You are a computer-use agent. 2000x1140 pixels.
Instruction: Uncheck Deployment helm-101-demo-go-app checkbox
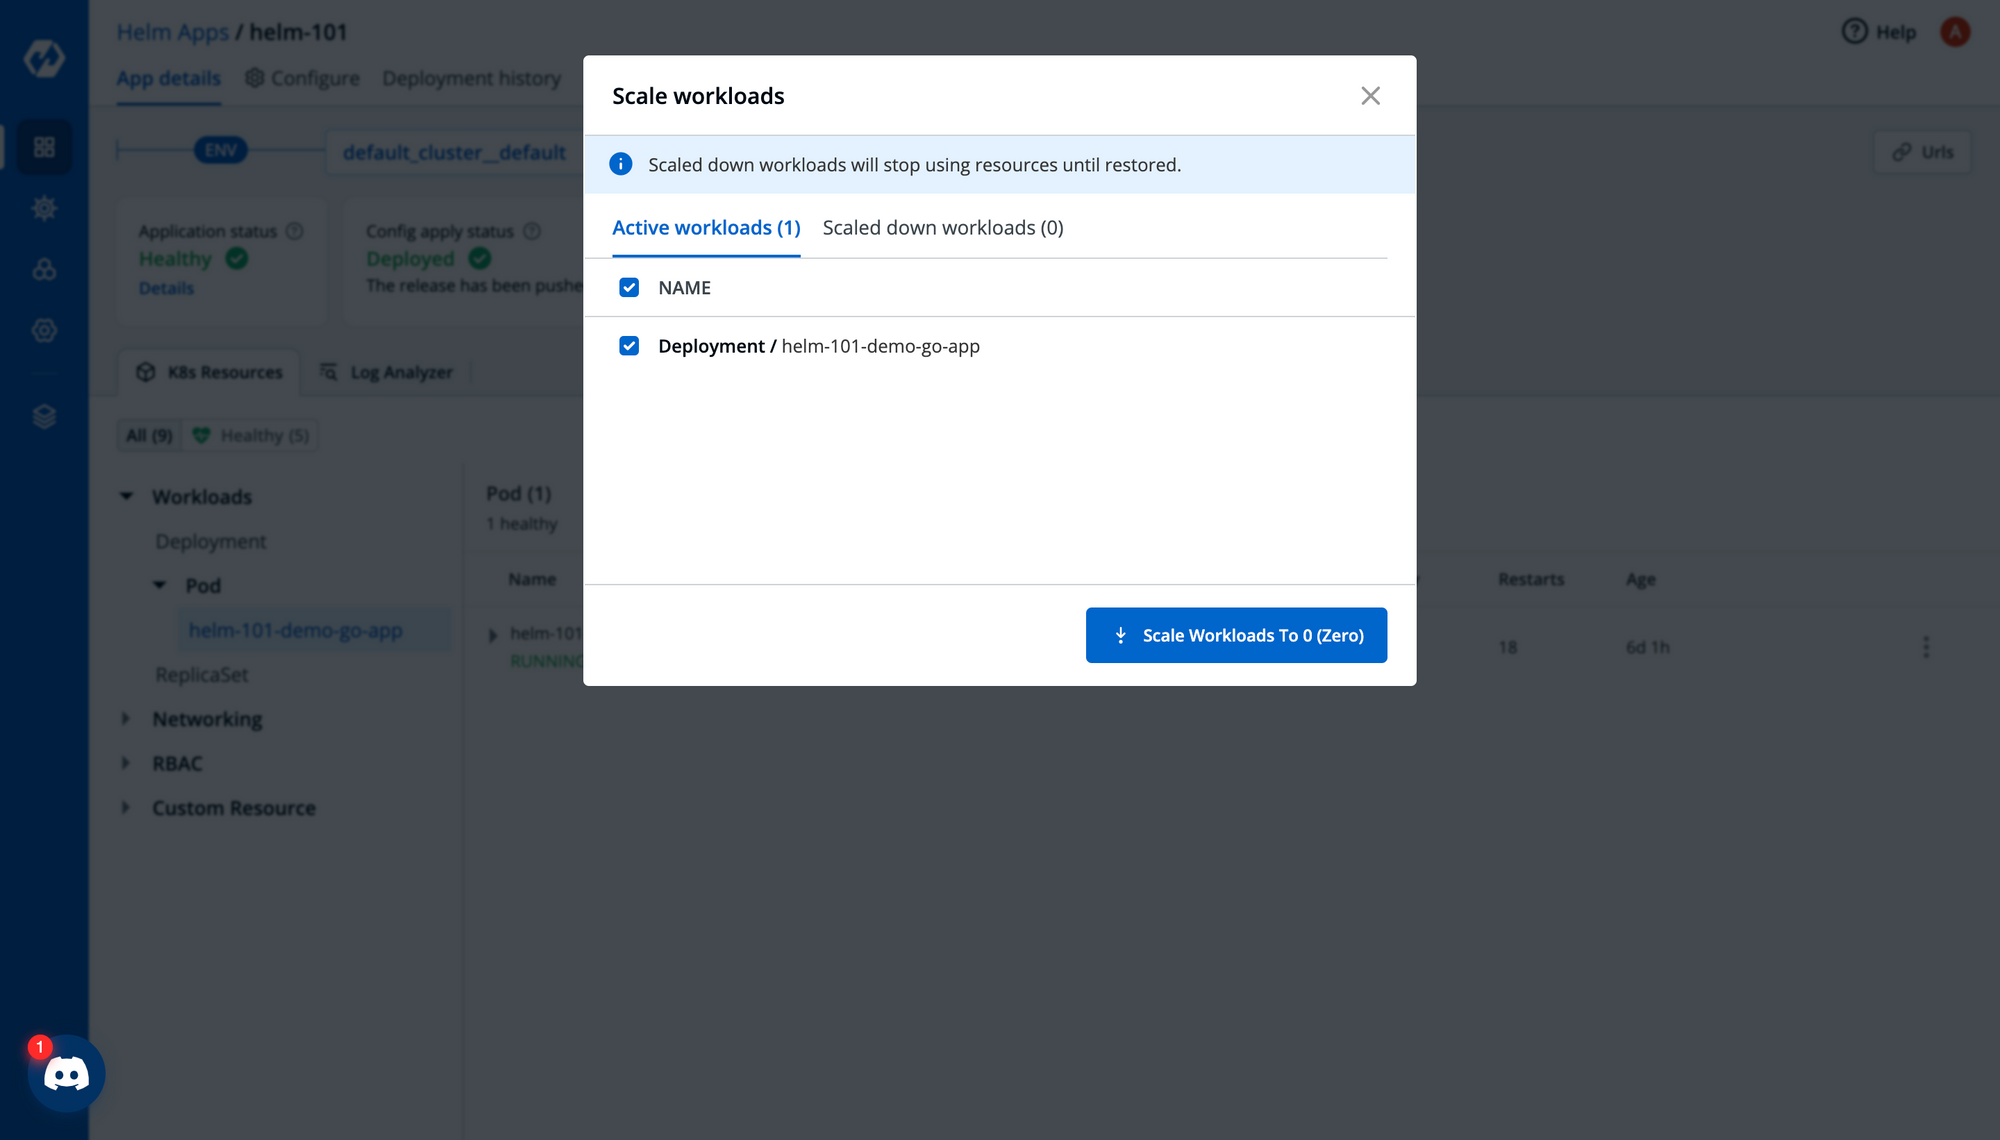(629, 346)
